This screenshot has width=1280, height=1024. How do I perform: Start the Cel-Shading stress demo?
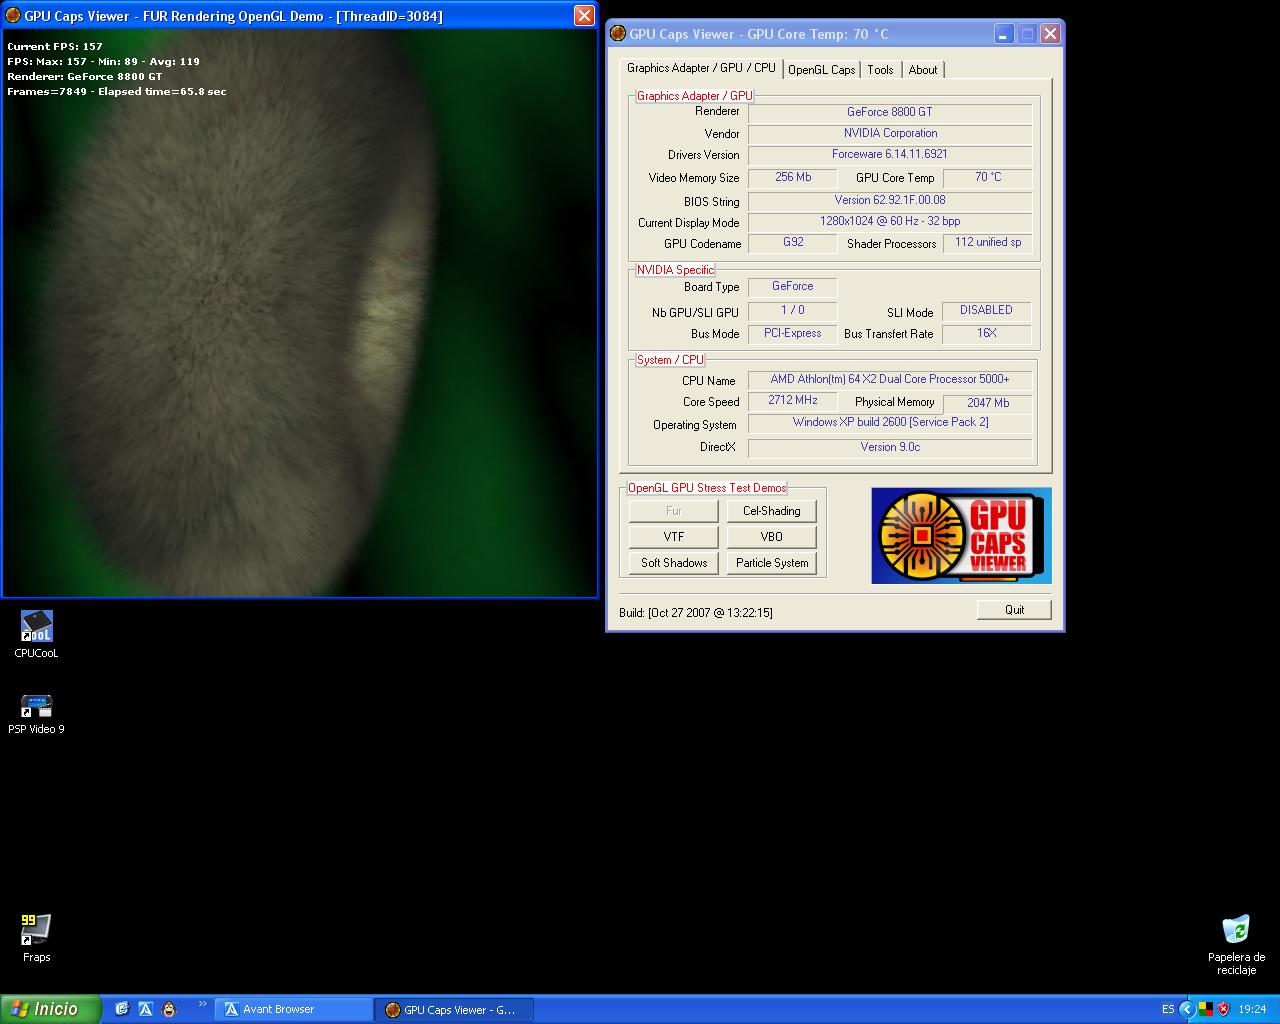pos(771,511)
